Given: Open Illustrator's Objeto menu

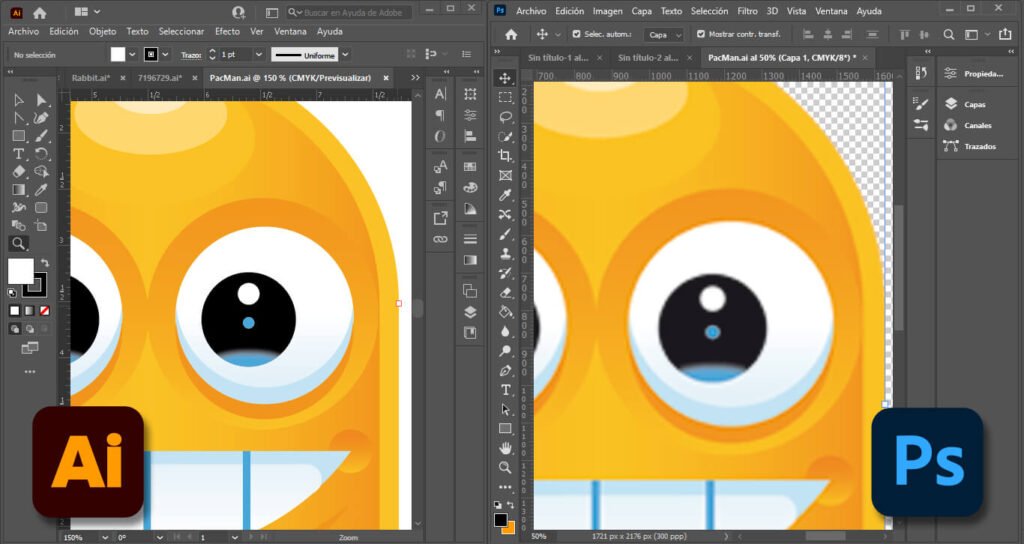Looking at the screenshot, I should [103, 31].
